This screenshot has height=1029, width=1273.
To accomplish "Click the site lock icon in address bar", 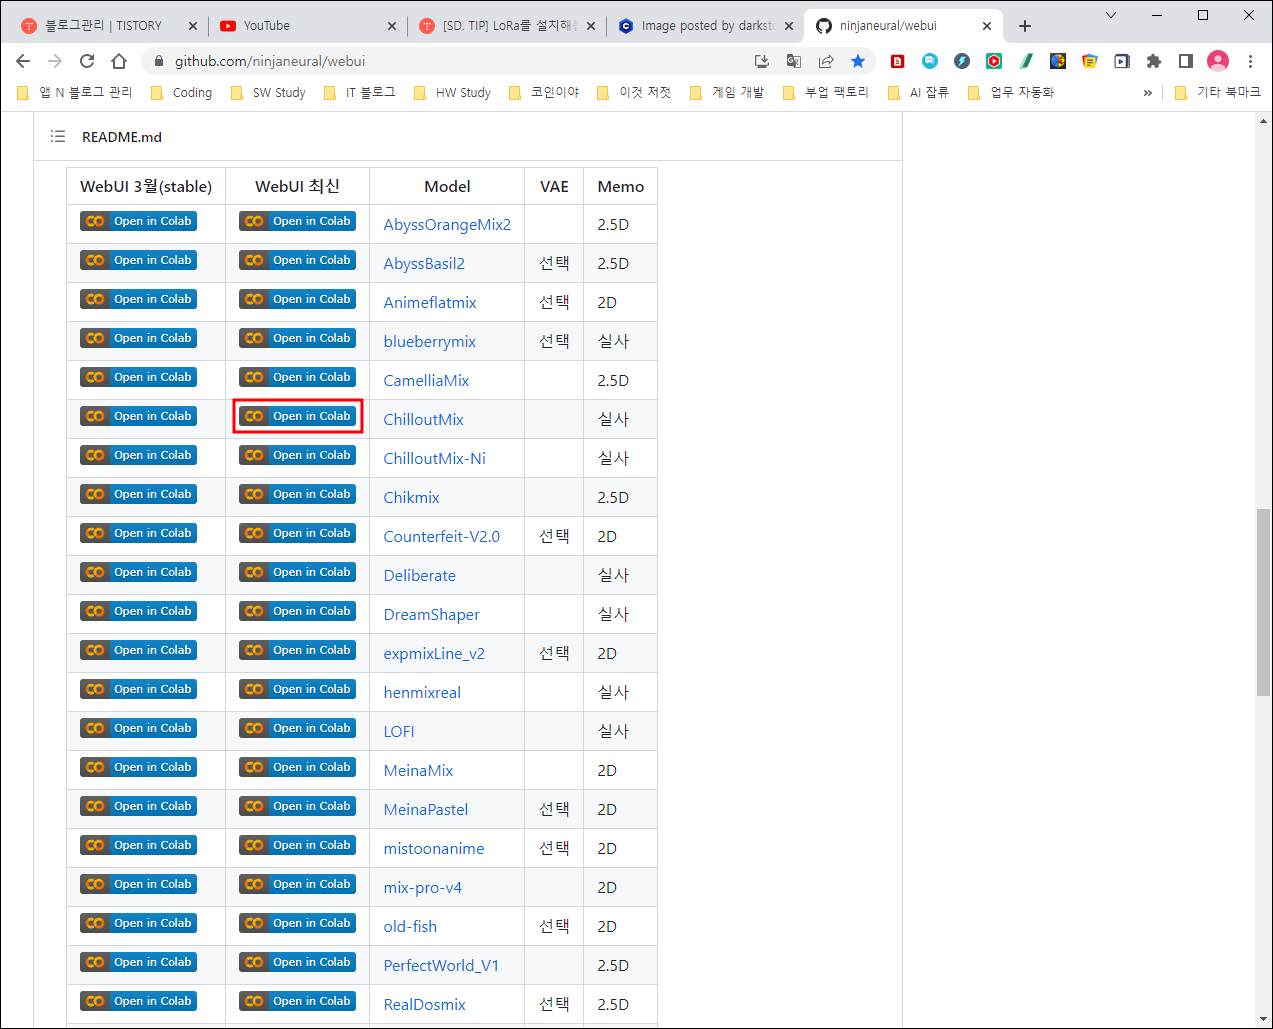I will click(x=158, y=61).
